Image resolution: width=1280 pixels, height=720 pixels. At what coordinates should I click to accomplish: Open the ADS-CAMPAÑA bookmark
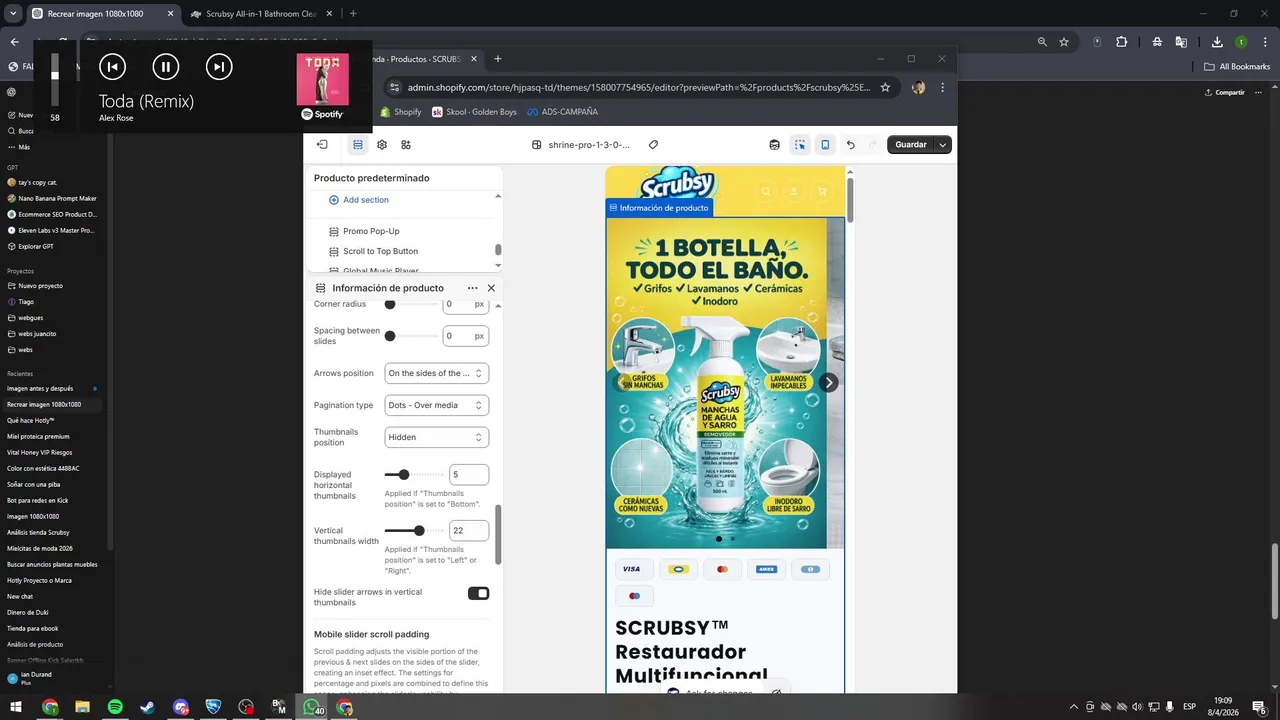pos(563,112)
